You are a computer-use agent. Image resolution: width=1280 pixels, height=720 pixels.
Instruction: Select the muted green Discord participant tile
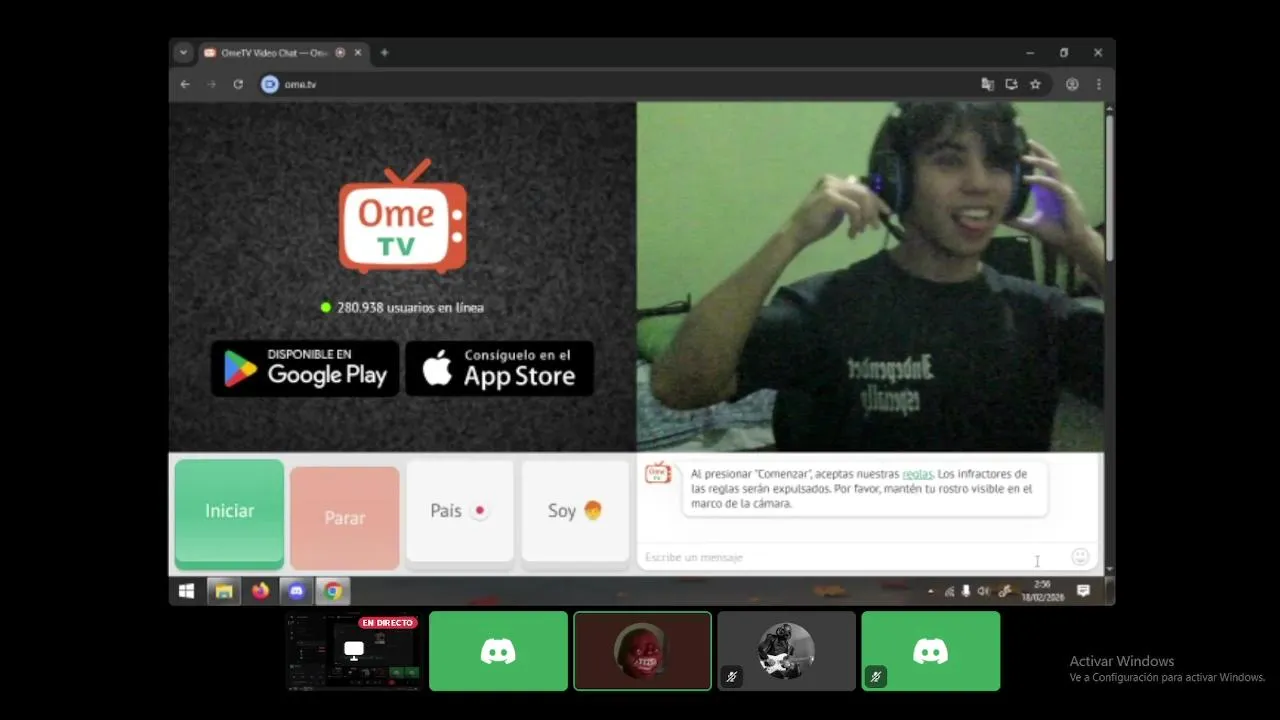pos(930,651)
